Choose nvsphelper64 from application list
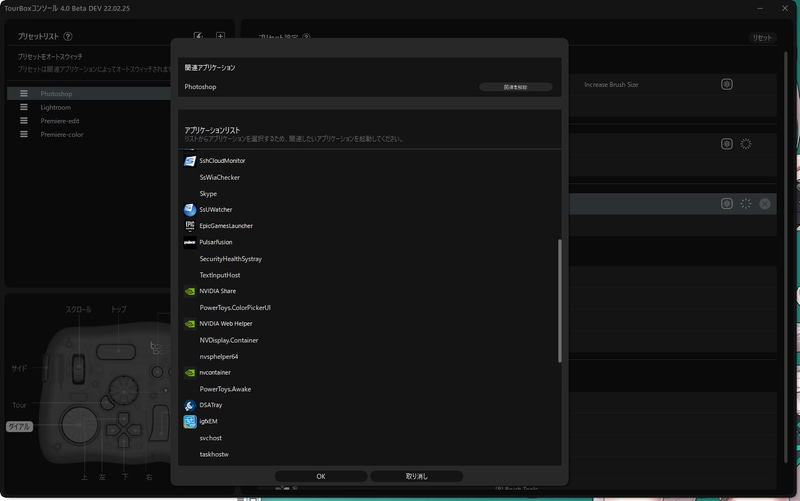800x501 pixels. (x=219, y=357)
